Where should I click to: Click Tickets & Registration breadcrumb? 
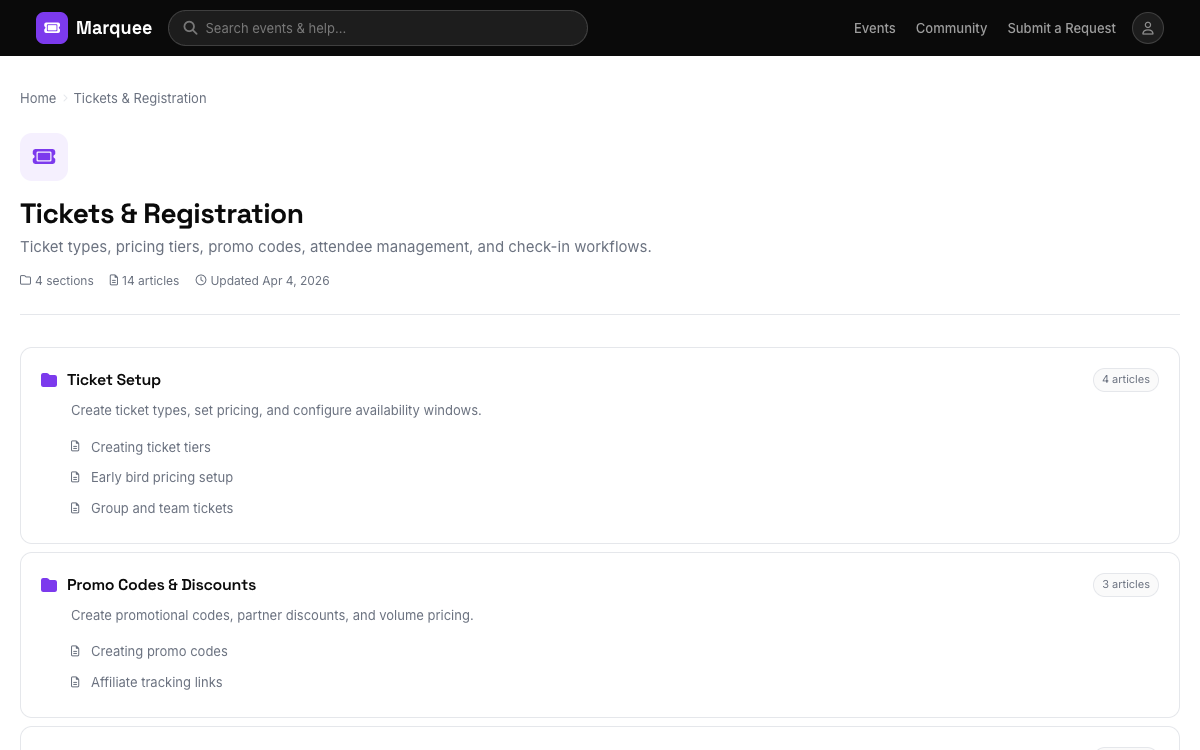tap(140, 98)
